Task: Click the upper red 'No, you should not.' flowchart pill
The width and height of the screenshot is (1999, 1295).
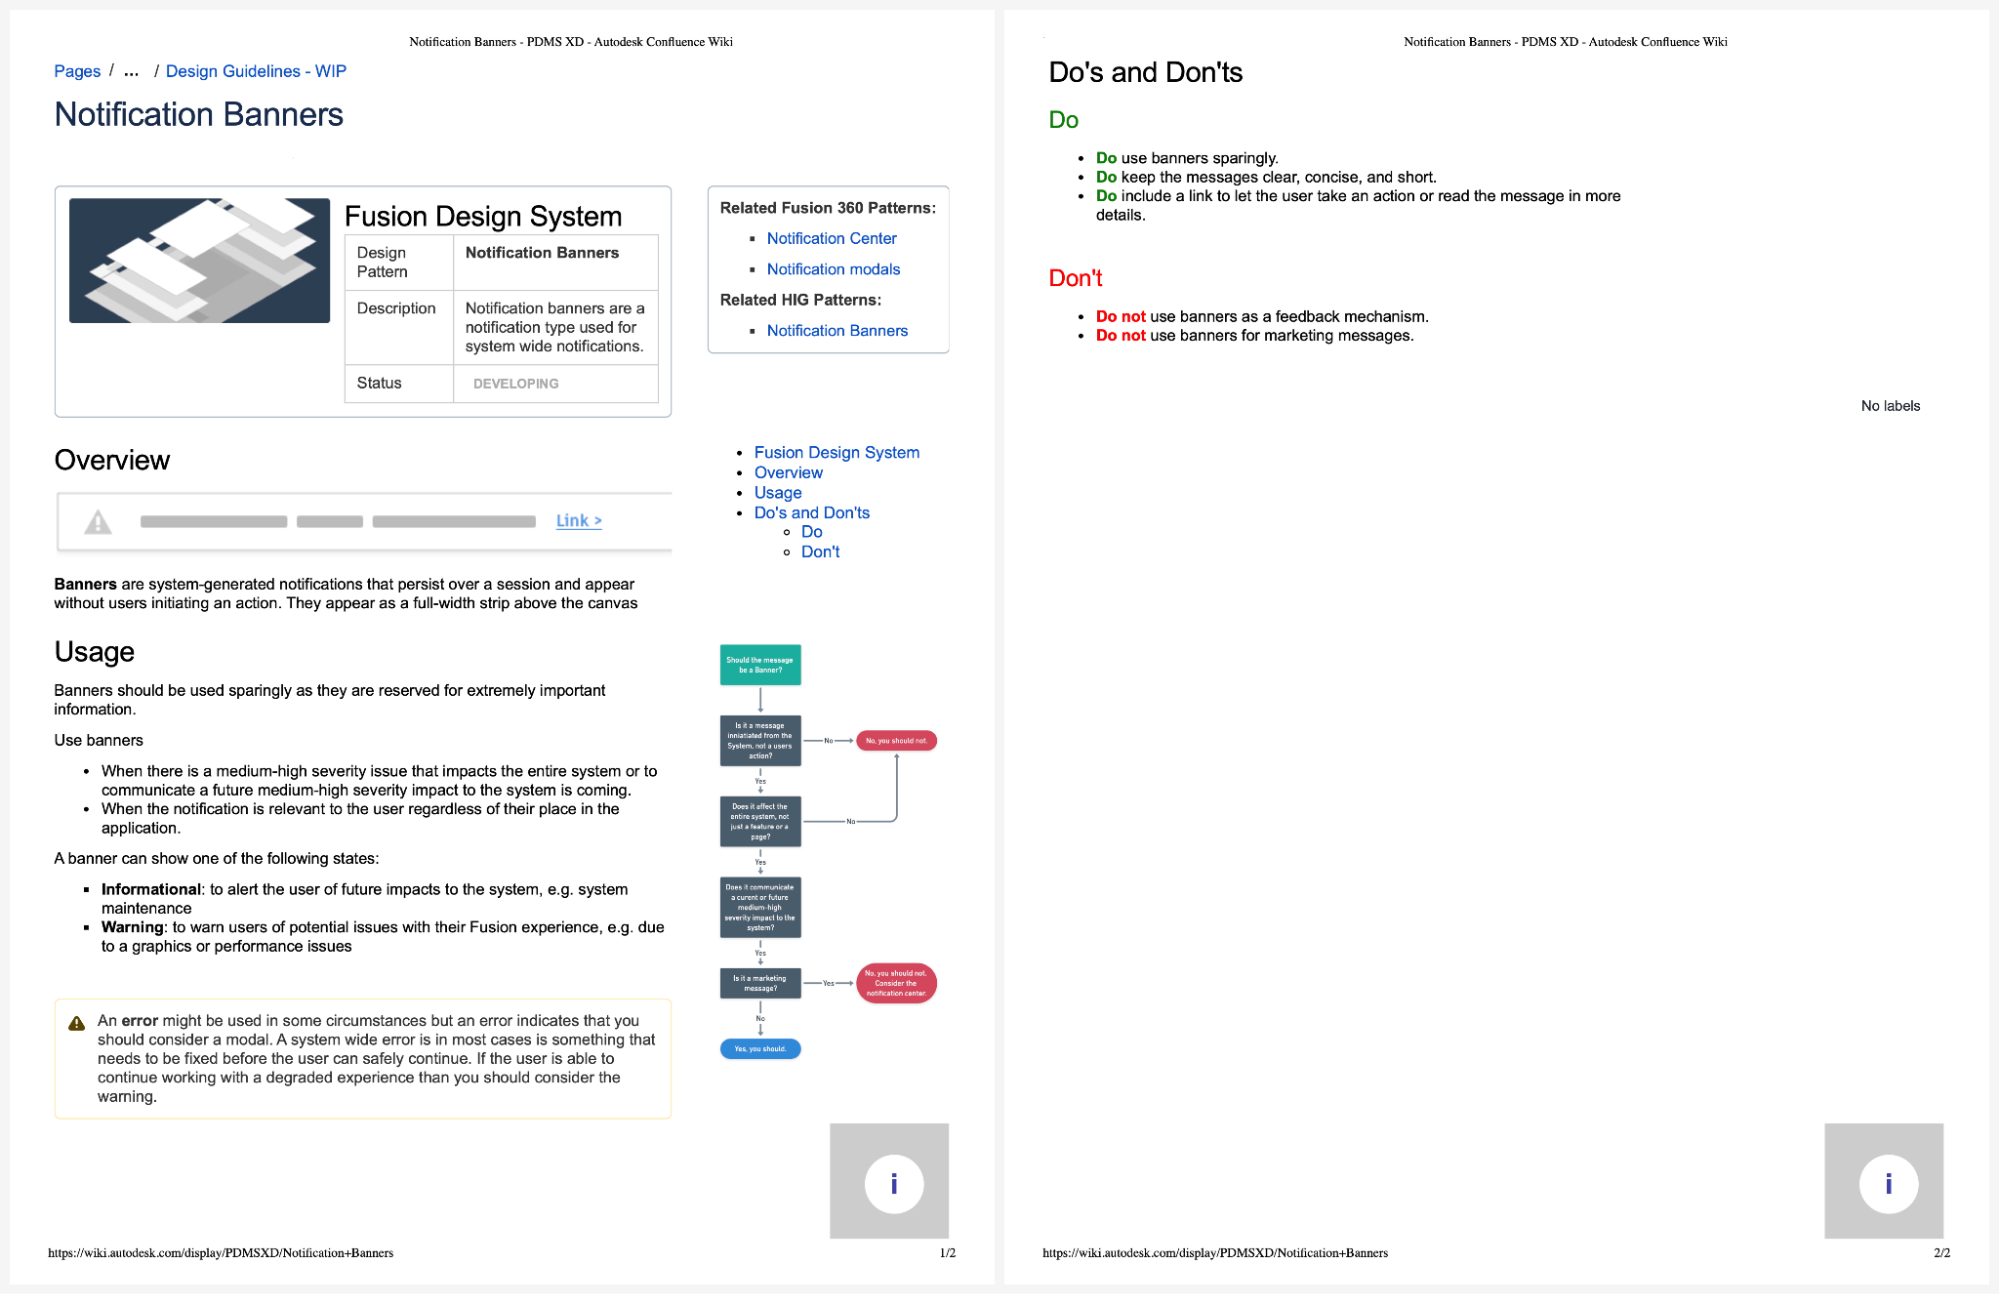Action: pos(896,741)
